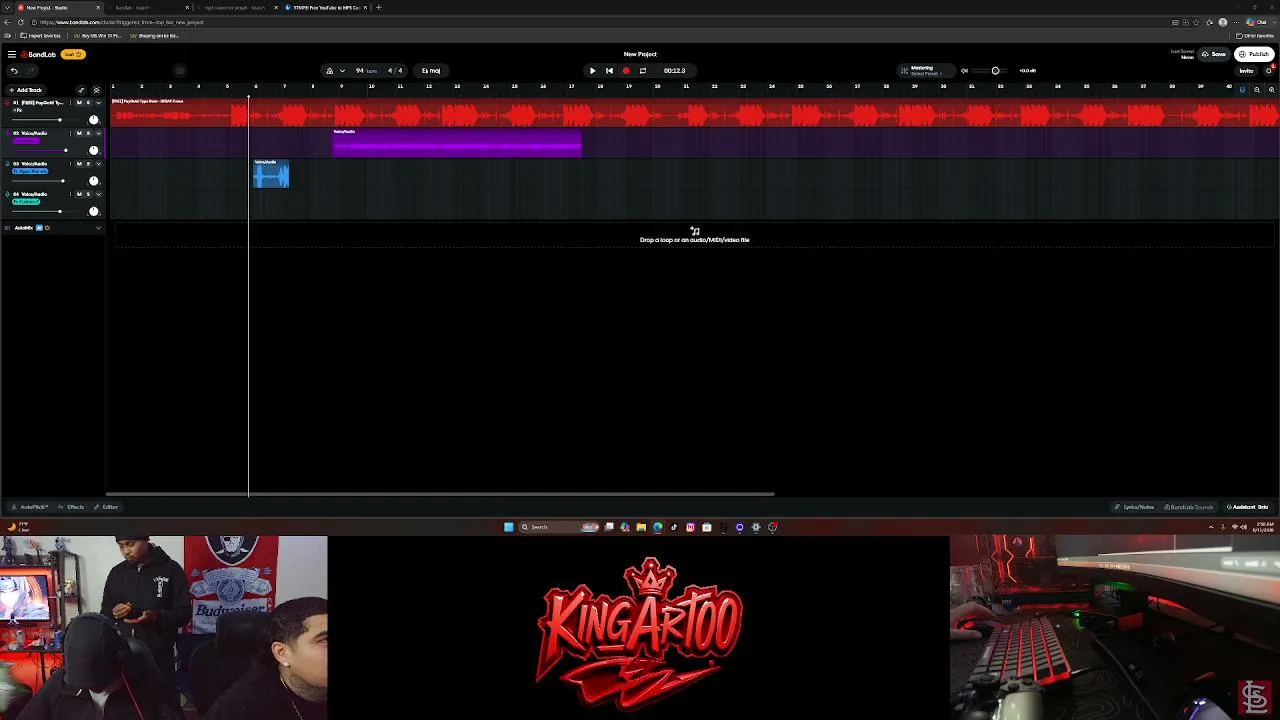Mute track 03 Voice/Audio

tap(79, 164)
